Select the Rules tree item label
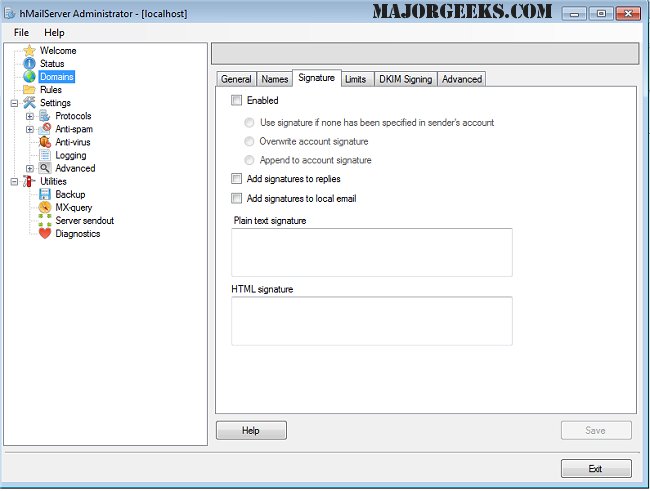 (x=51, y=90)
